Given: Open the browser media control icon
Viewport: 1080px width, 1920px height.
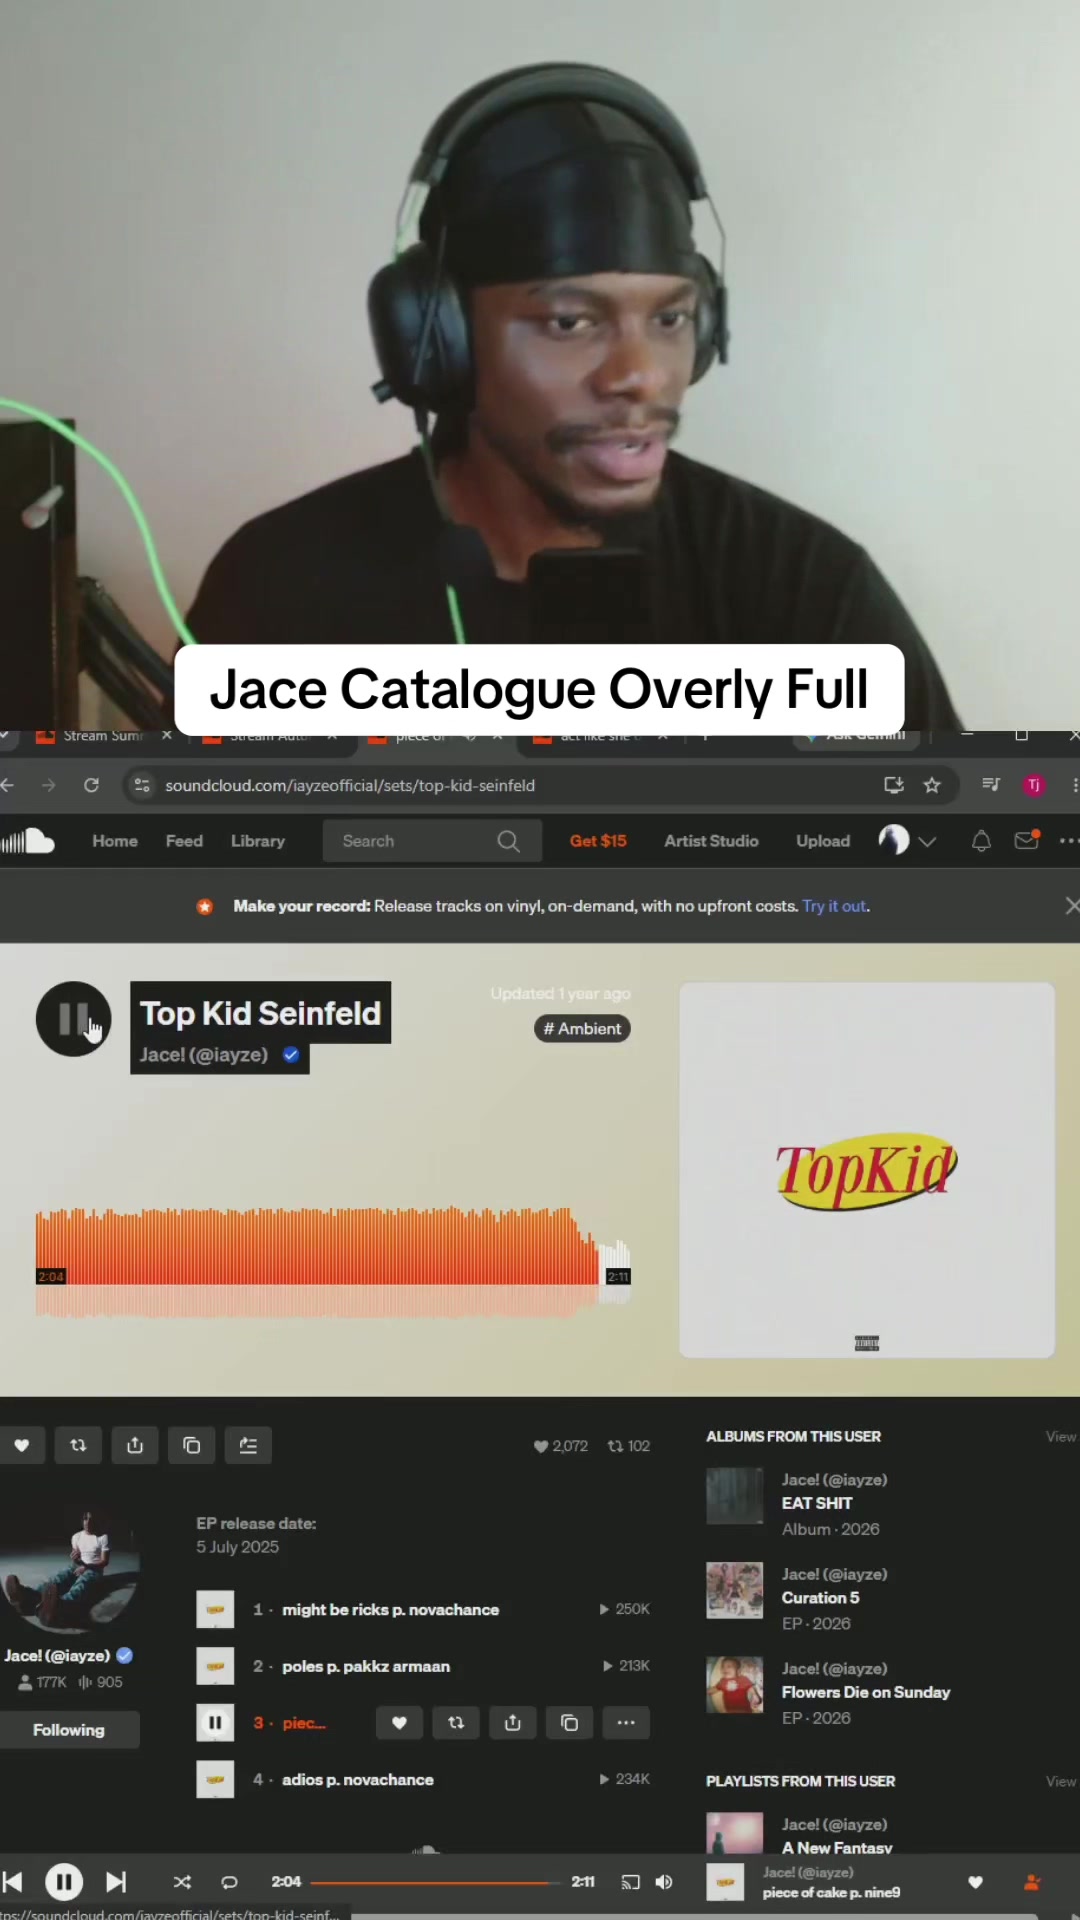Looking at the screenshot, I should 991,785.
